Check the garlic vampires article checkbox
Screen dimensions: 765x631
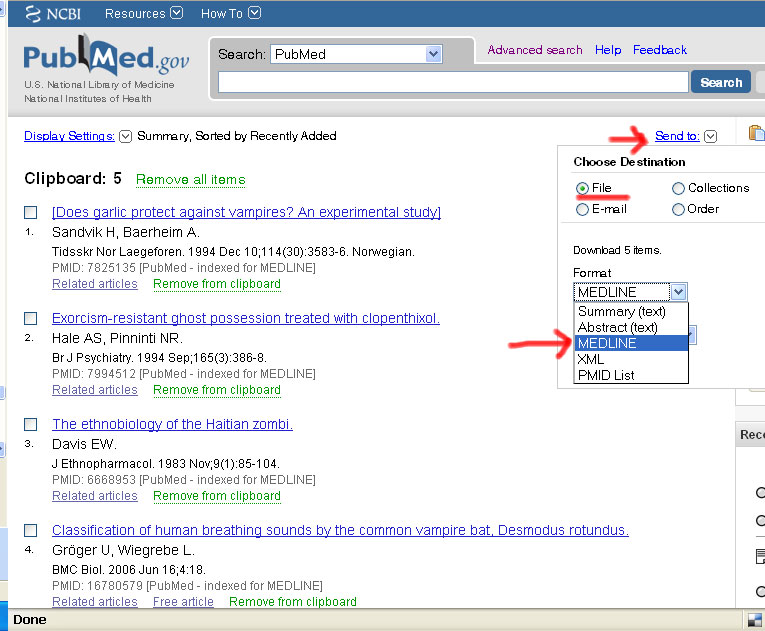30,212
